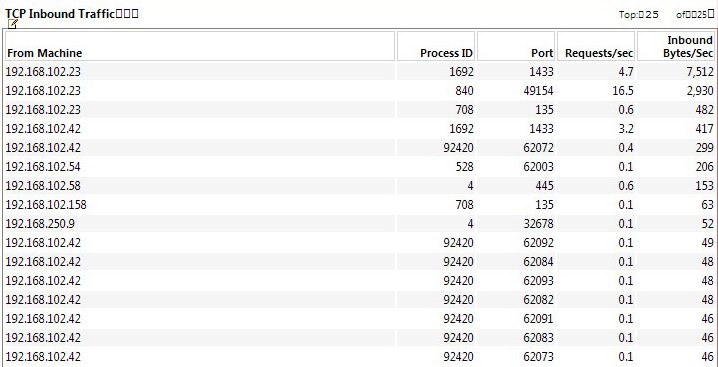
Task: Select the last row with port 62073
Action: pyautogui.click(x=359, y=356)
